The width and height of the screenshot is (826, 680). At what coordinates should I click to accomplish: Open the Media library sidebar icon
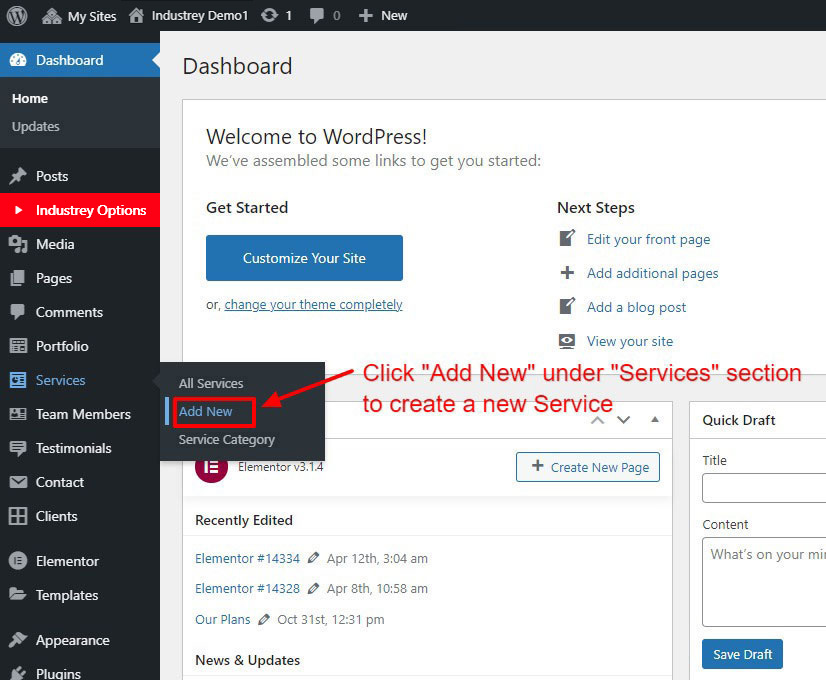click(18, 244)
